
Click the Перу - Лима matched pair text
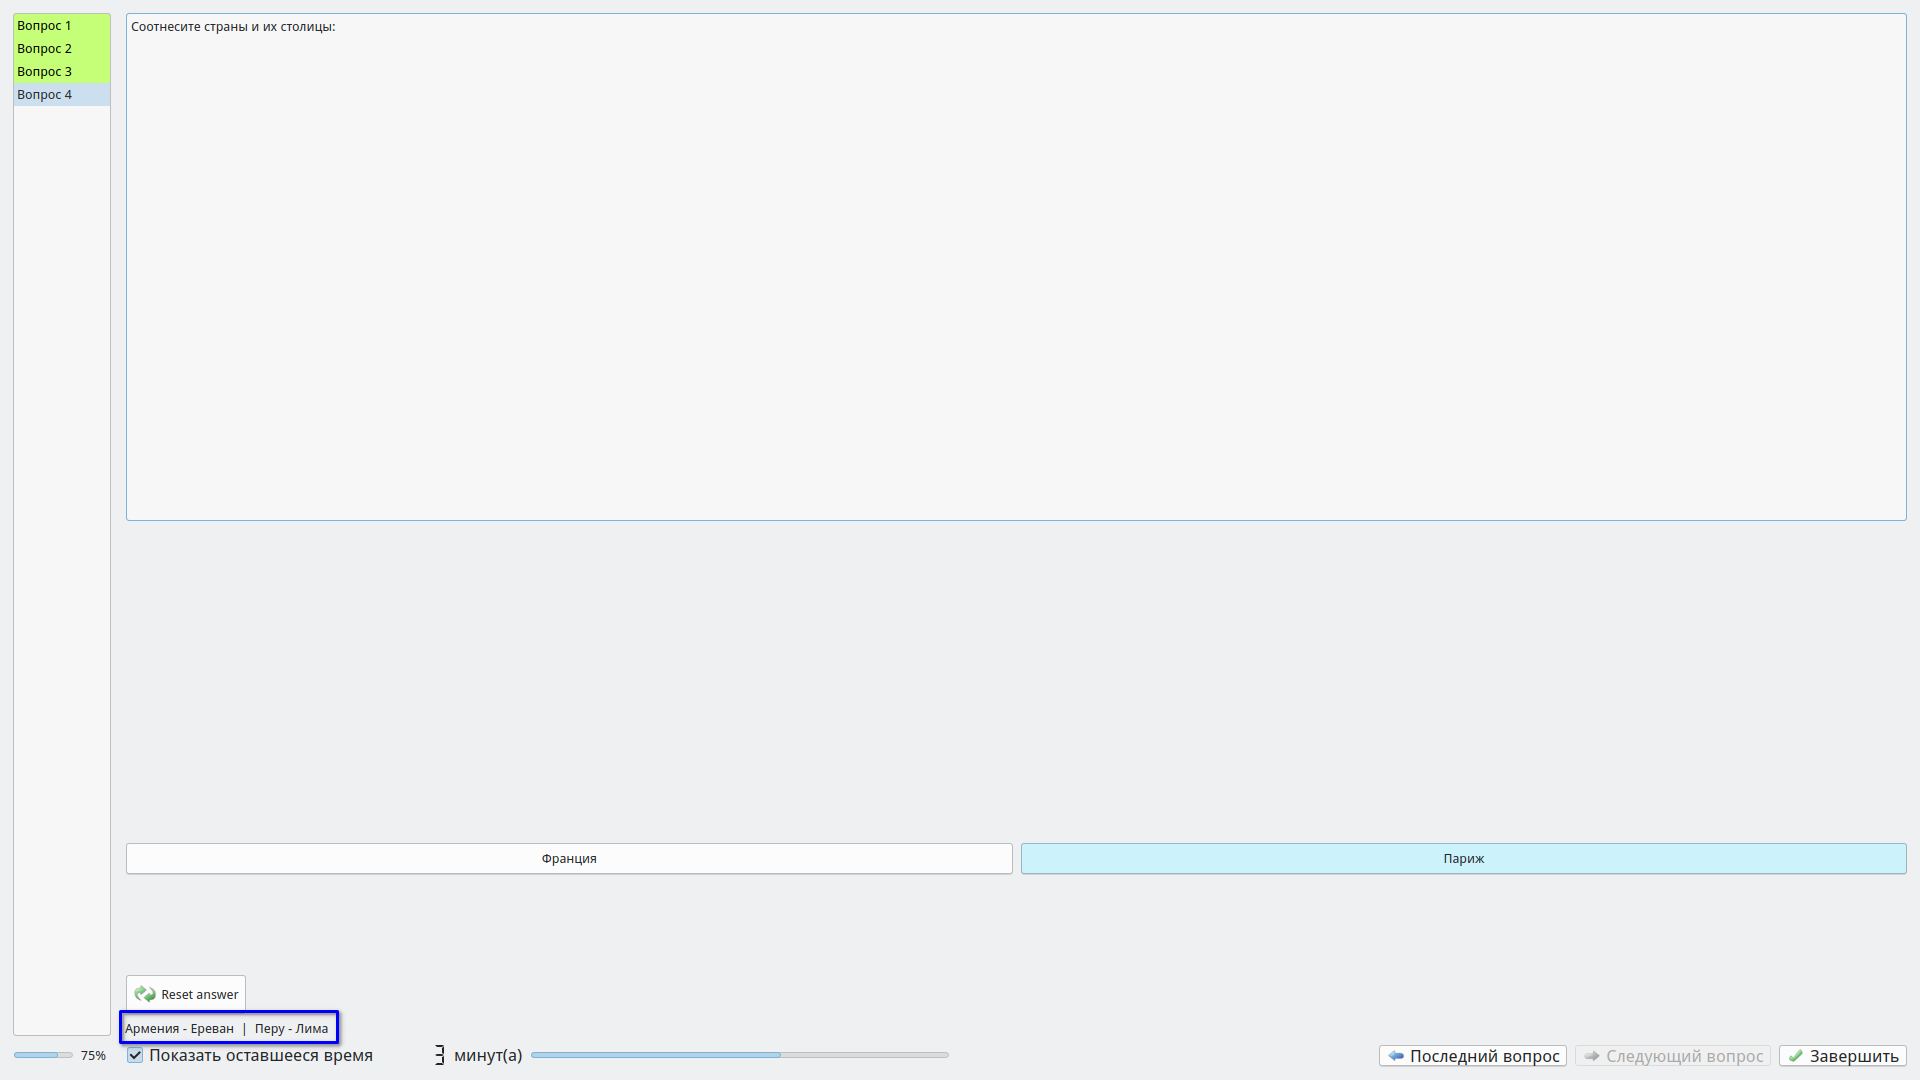(291, 1028)
